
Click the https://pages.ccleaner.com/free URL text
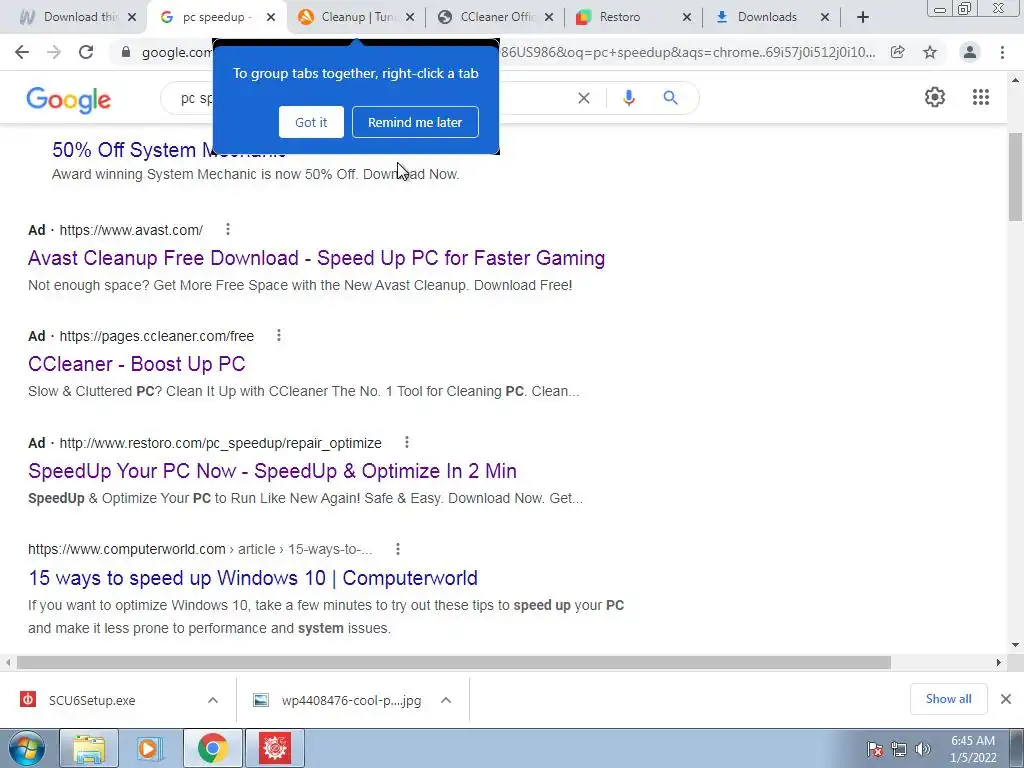tap(157, 336)
